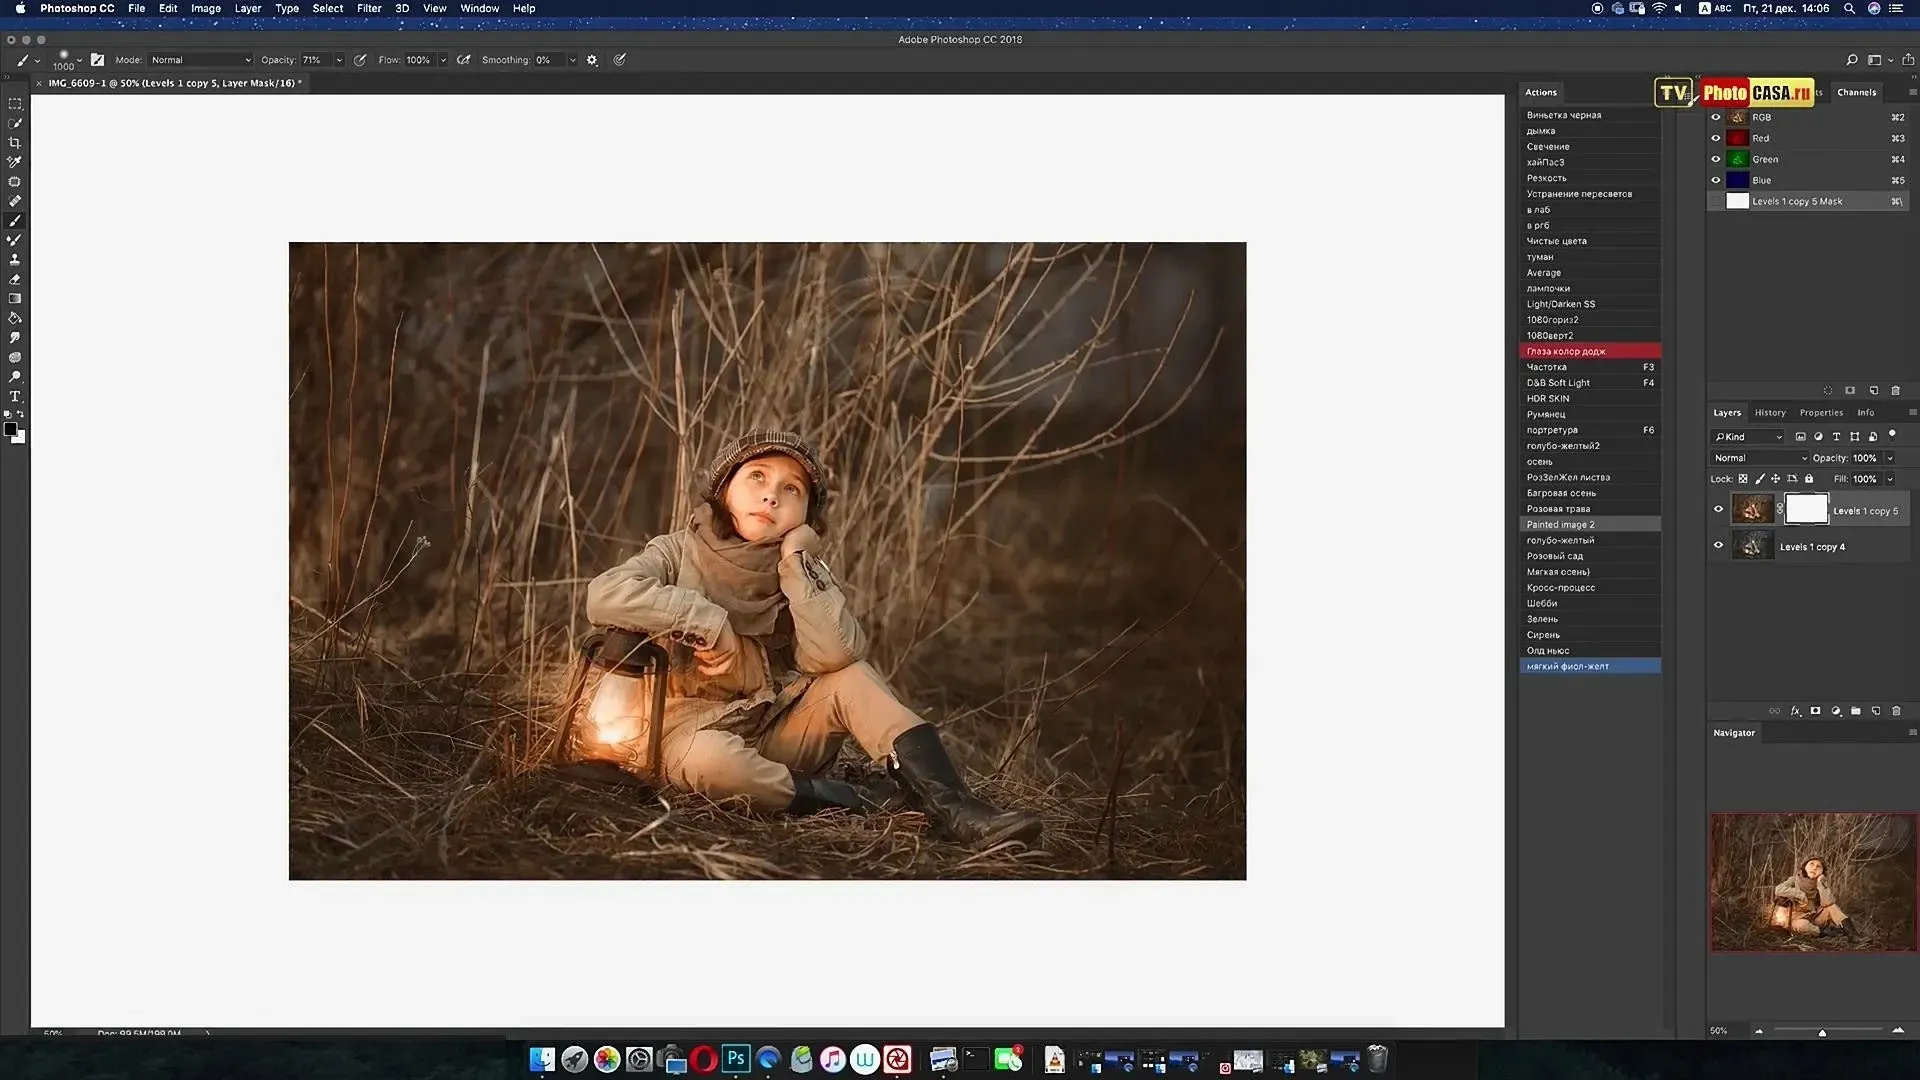Select the Levels 1 copy 5 layer mask thumbnail
The image size is (1920, 1080).
tap(1806, 509)
